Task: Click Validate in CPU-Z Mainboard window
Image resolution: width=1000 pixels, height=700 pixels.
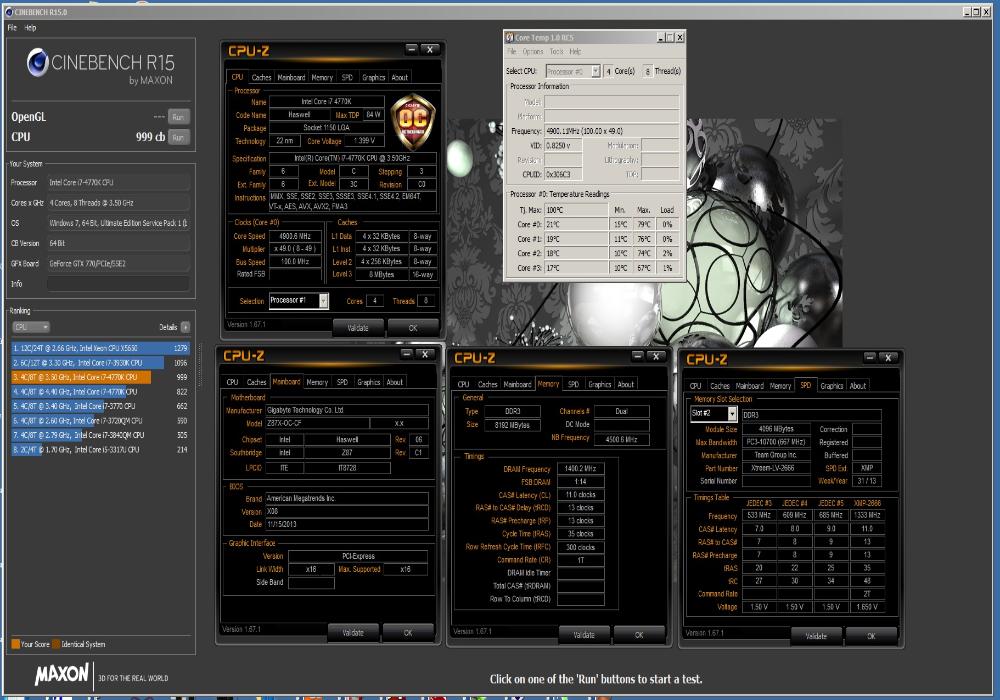Action: click(353, 632)
